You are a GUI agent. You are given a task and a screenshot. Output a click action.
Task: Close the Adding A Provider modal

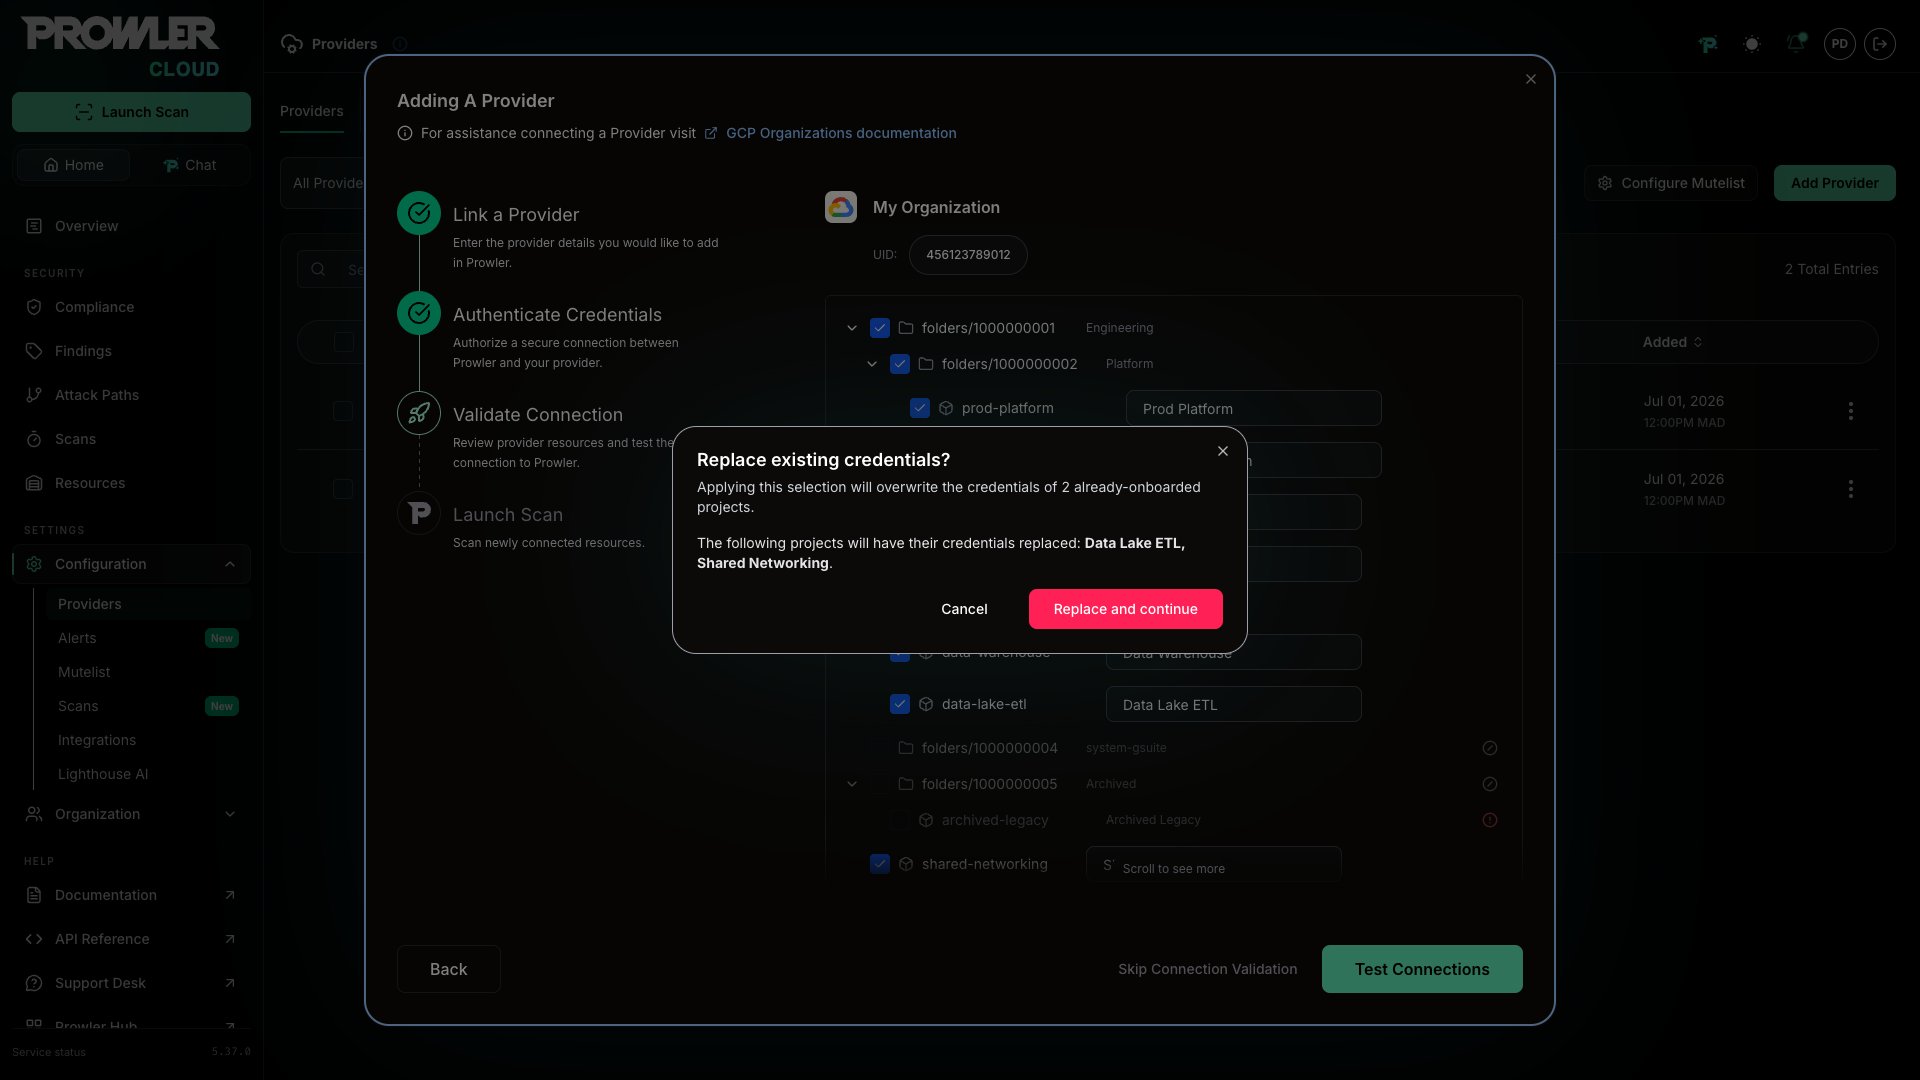[1531, 79]
